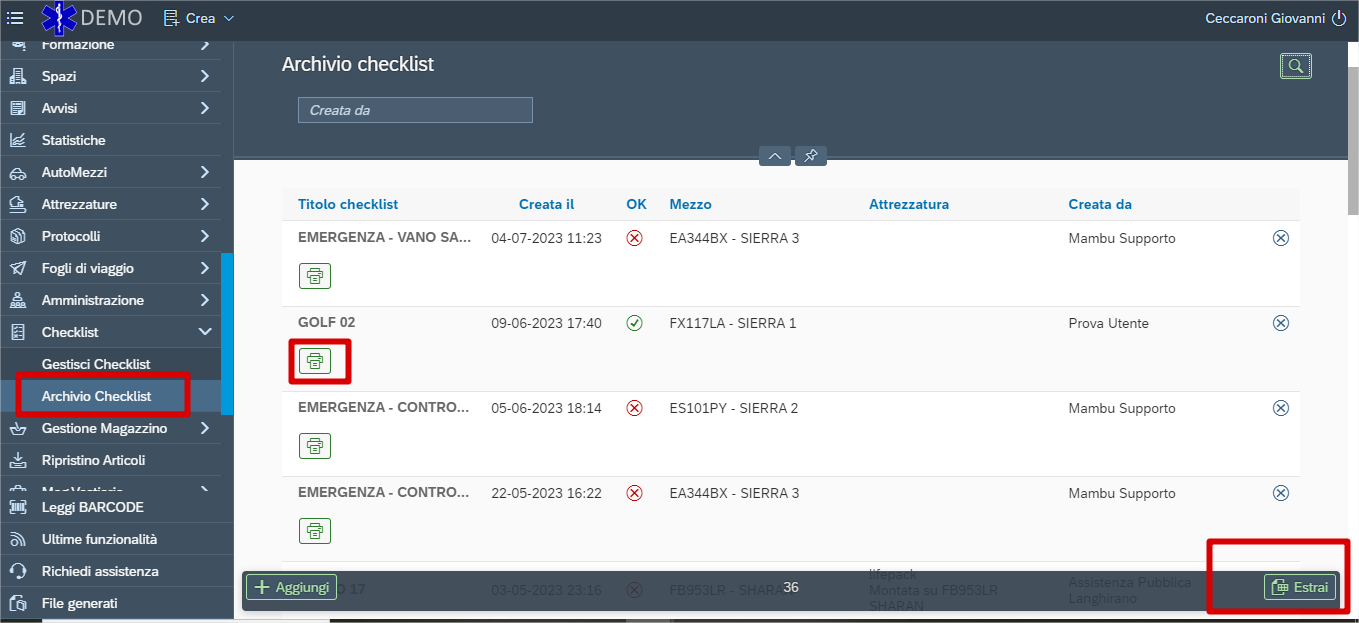Click Richiedi assistenza headset item

point(100,571)
